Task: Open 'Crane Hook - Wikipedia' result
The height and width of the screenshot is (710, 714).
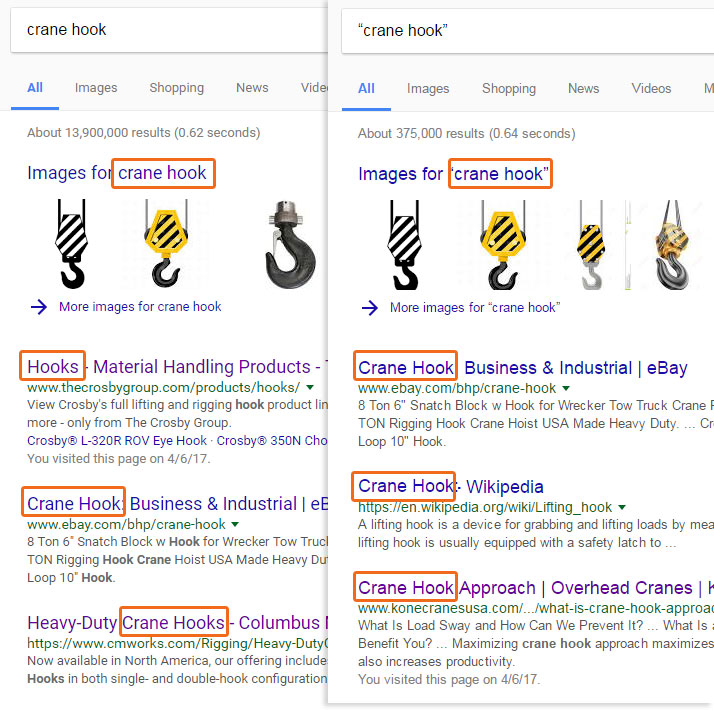Action: coord(451,486)
